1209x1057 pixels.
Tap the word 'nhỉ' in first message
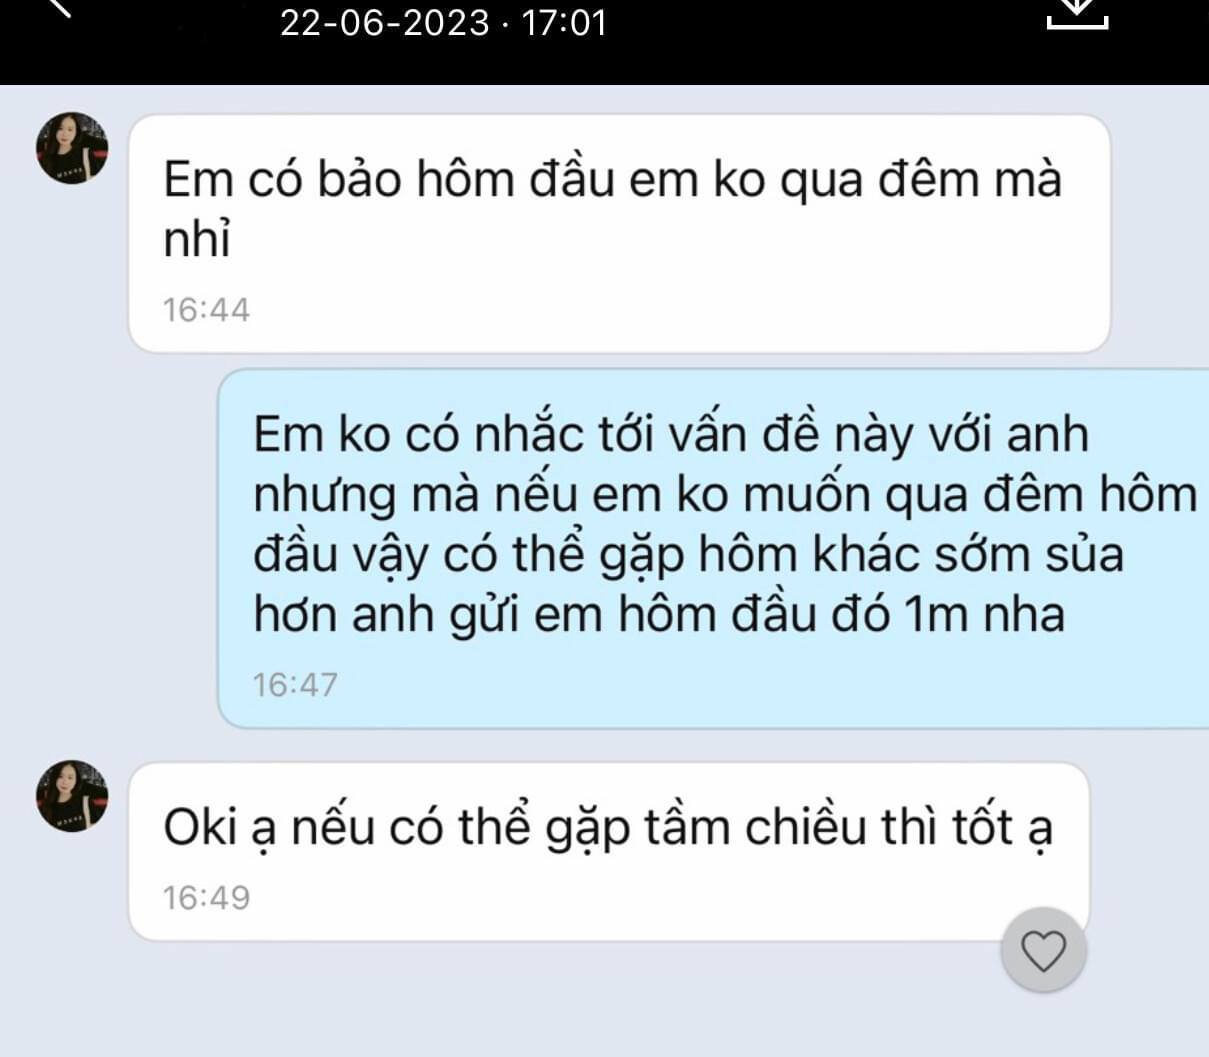[x=197, y=240]
